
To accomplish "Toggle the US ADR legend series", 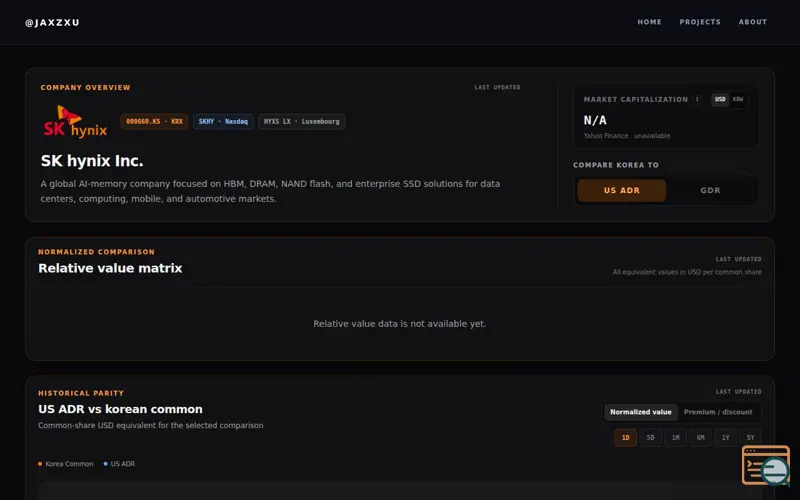I will [119, 464].
